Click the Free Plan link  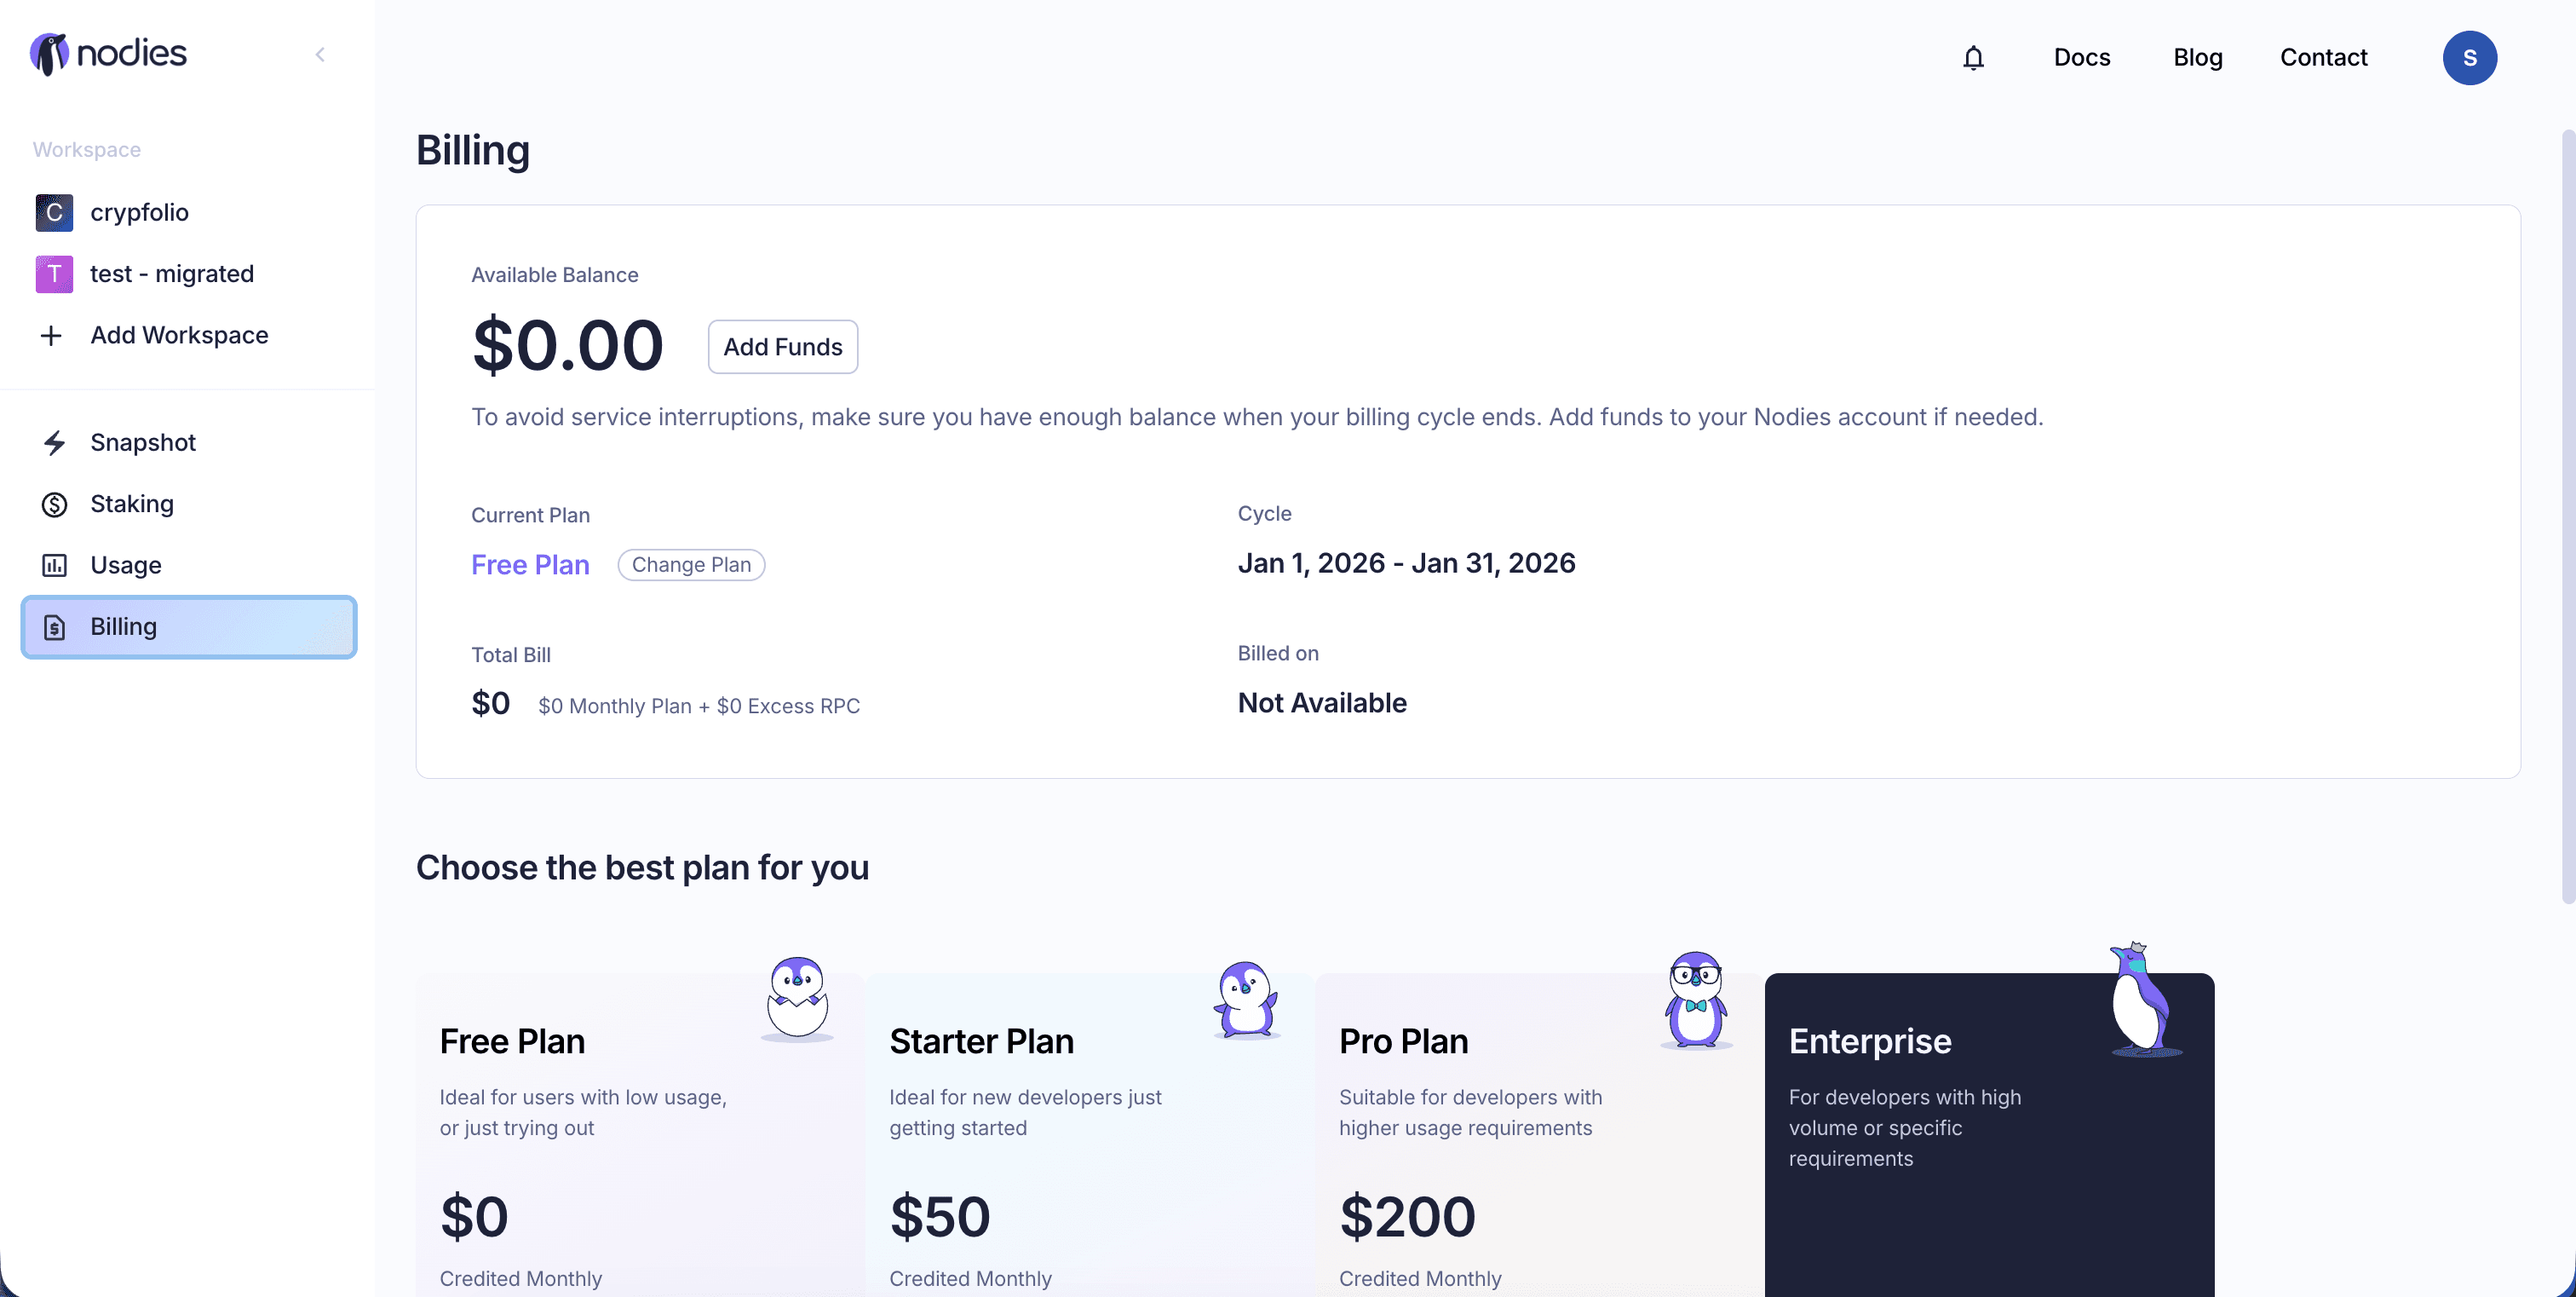click(x=530, y=565)
